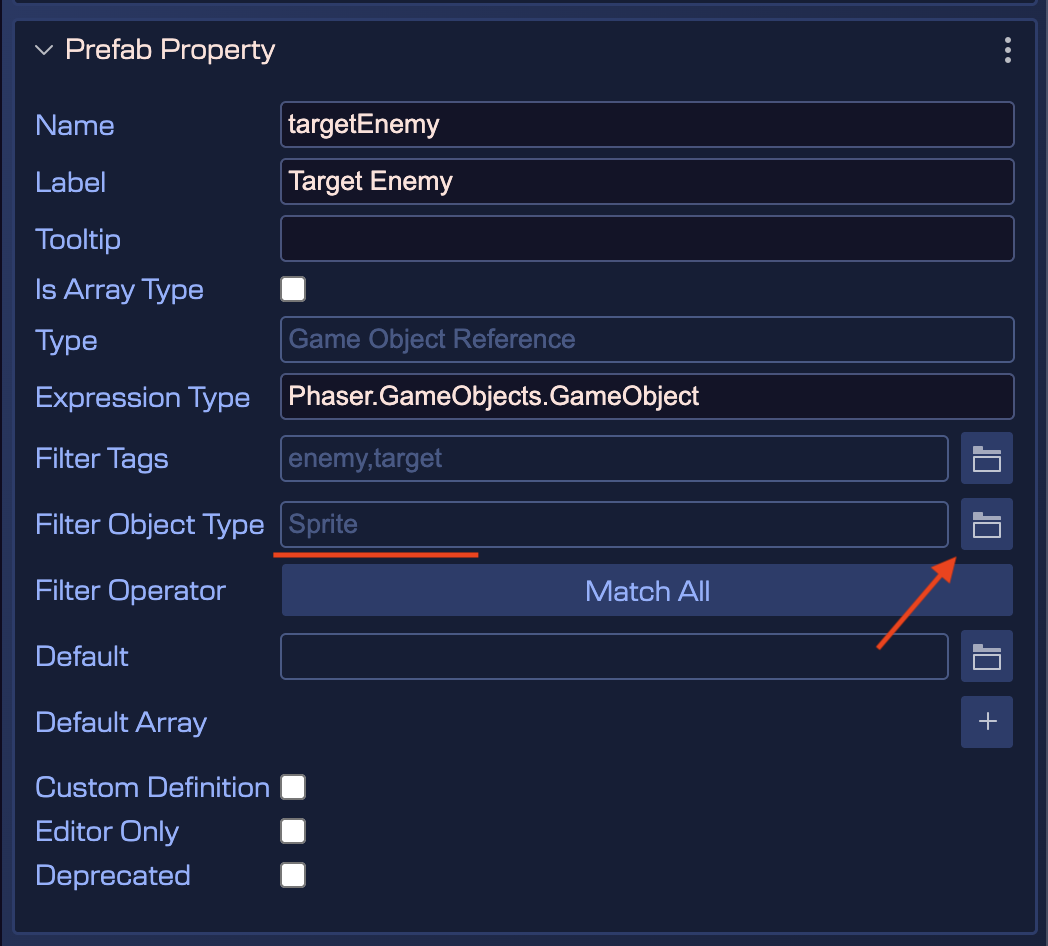Check the Editor Only option

(x=293, y=831)
